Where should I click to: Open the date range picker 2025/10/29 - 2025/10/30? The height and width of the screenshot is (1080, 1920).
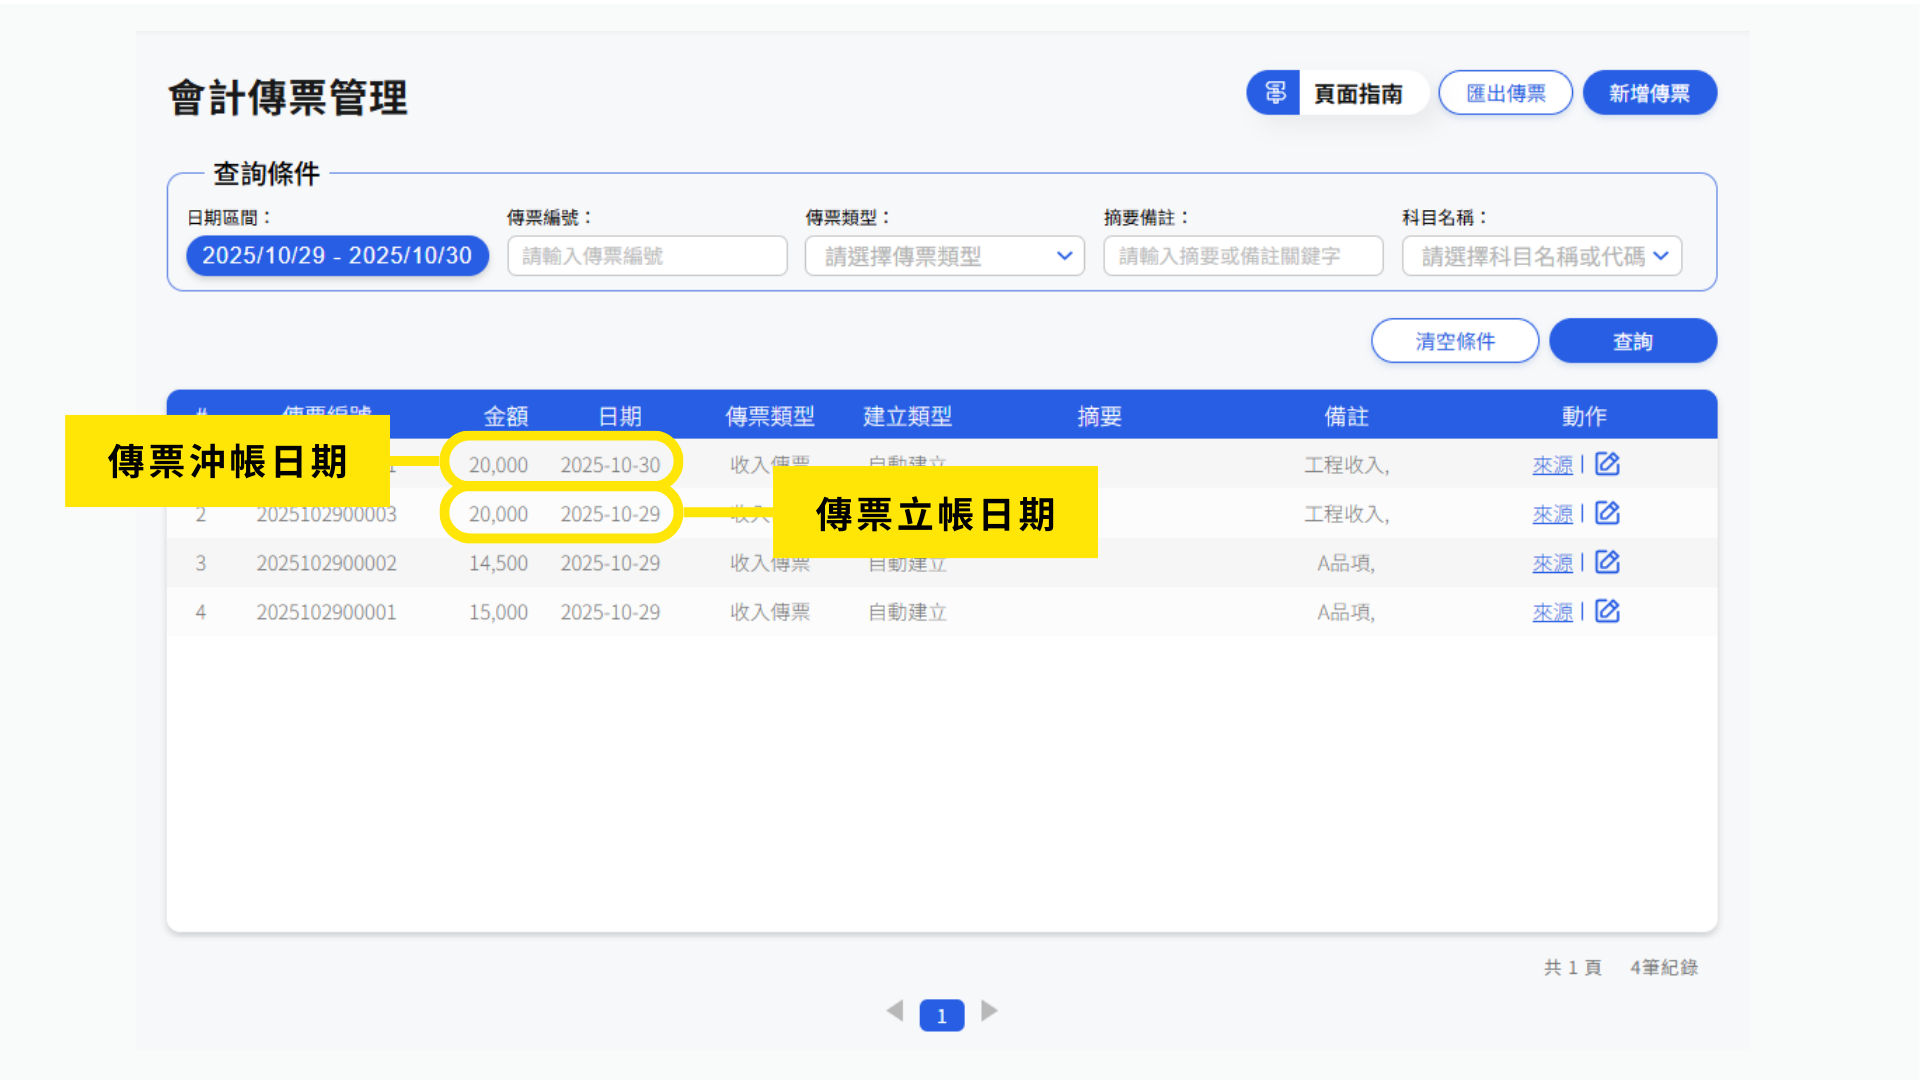click(337, 256)
